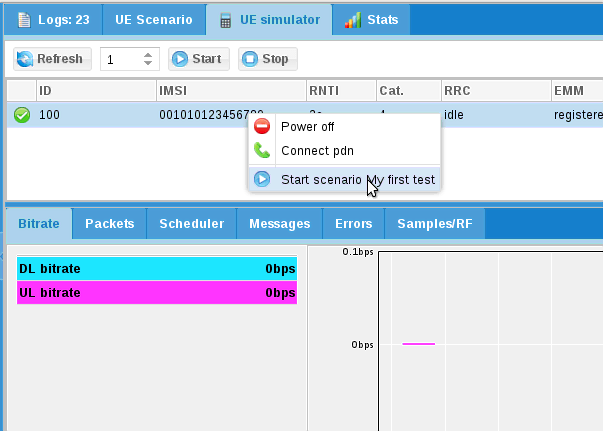Open the Errors tab

point(353,224)
